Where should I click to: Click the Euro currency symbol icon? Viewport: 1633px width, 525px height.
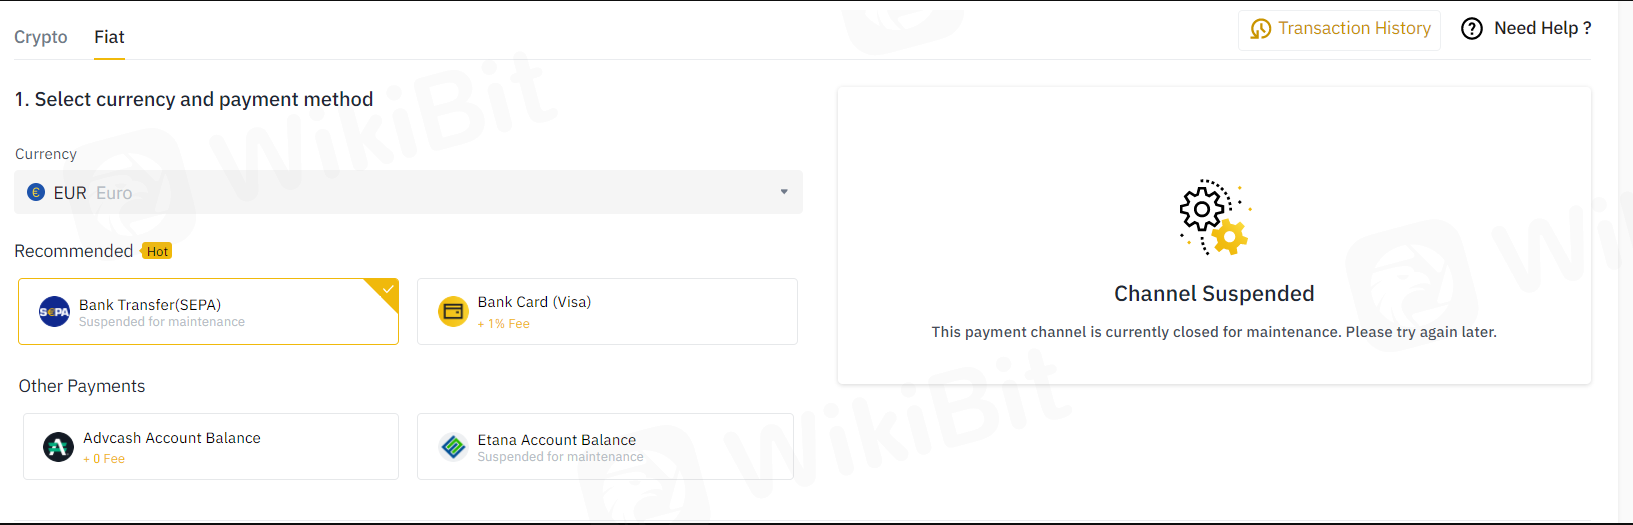tap(36, 193)
